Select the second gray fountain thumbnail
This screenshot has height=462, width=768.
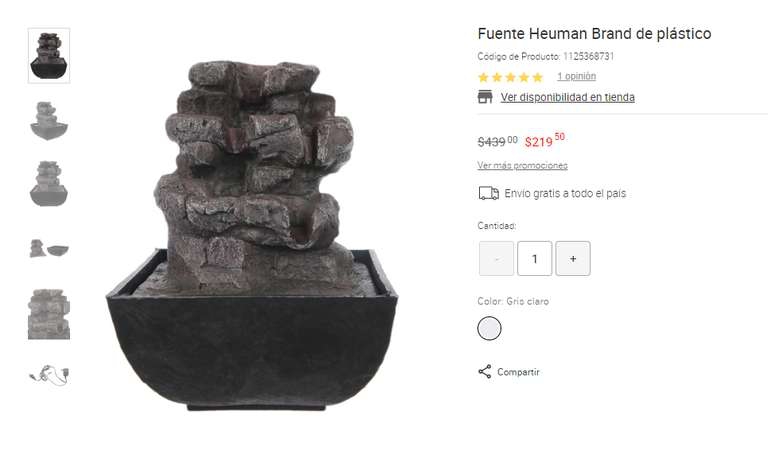click(49, 121)
